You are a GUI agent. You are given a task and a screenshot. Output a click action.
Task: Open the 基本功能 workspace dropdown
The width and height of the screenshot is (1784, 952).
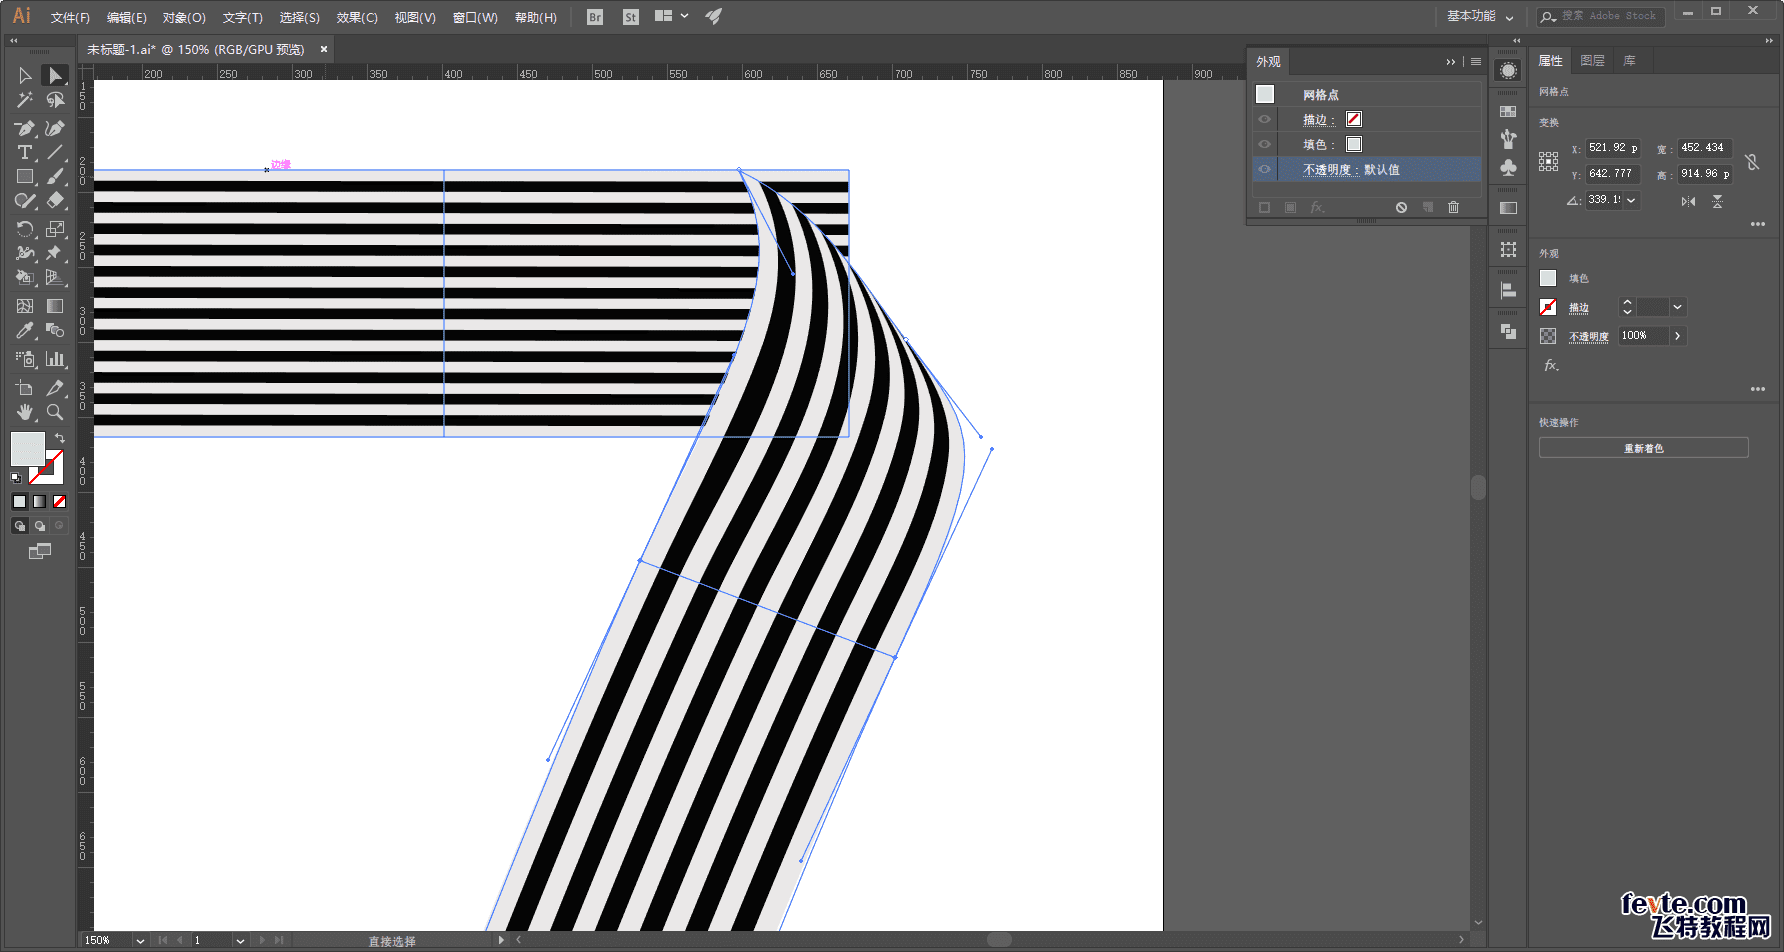[1480, 16]
